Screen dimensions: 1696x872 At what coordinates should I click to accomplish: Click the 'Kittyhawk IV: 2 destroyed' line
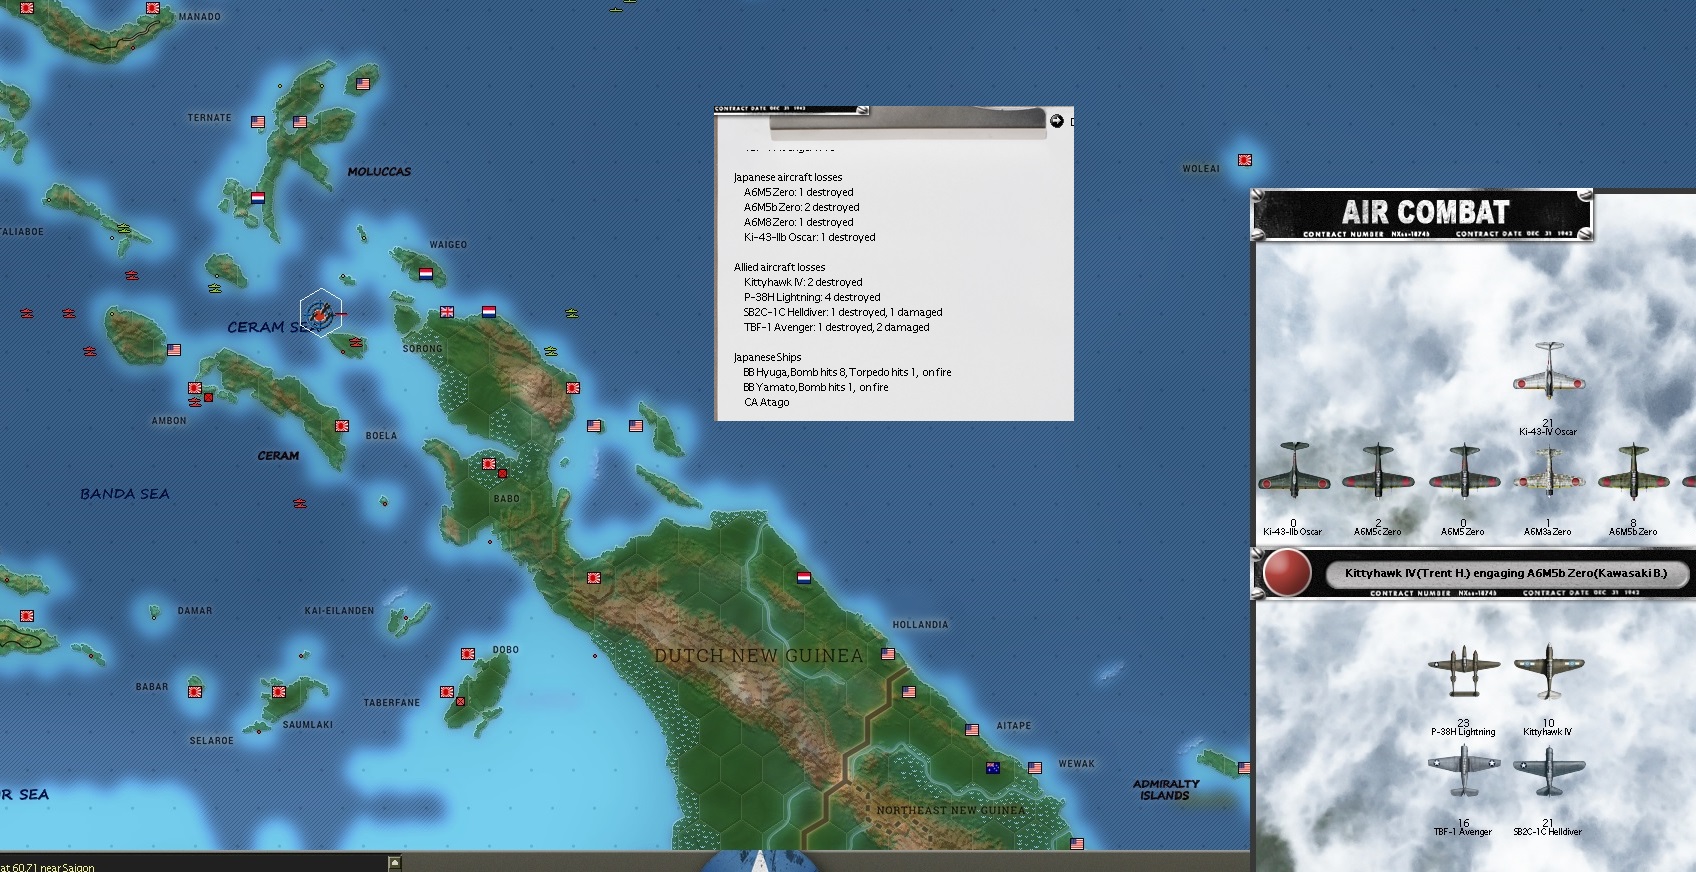point(803,282)
